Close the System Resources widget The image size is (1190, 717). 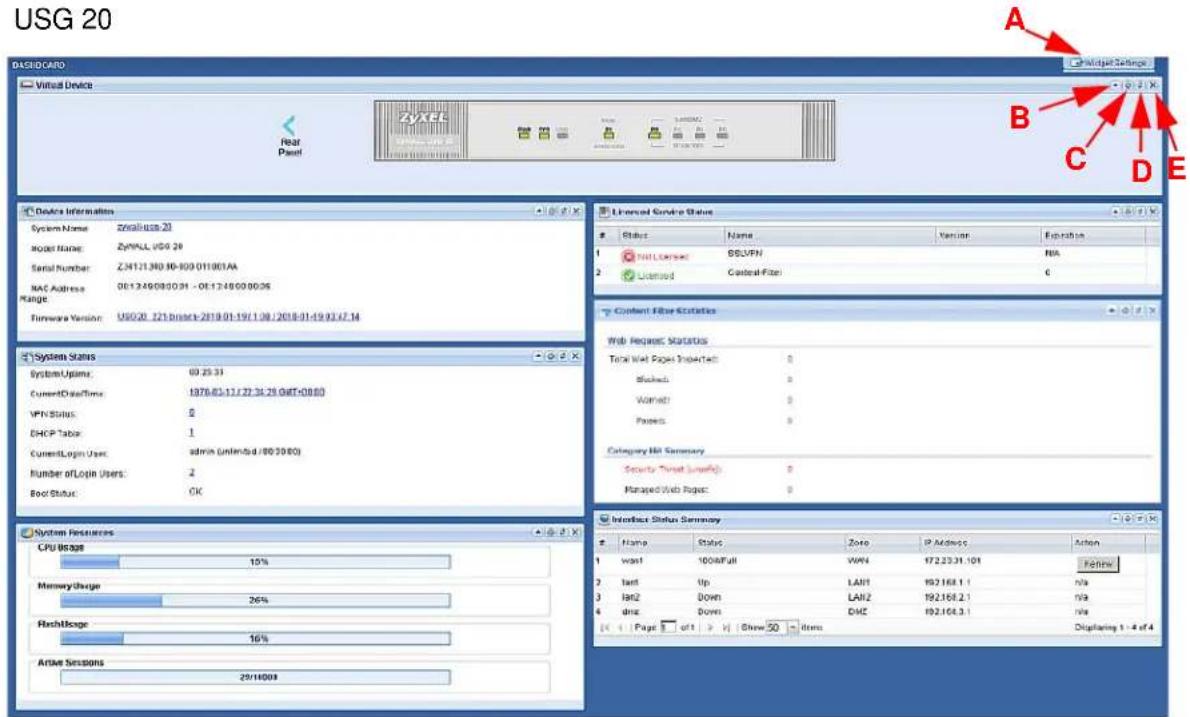point(575,533)
